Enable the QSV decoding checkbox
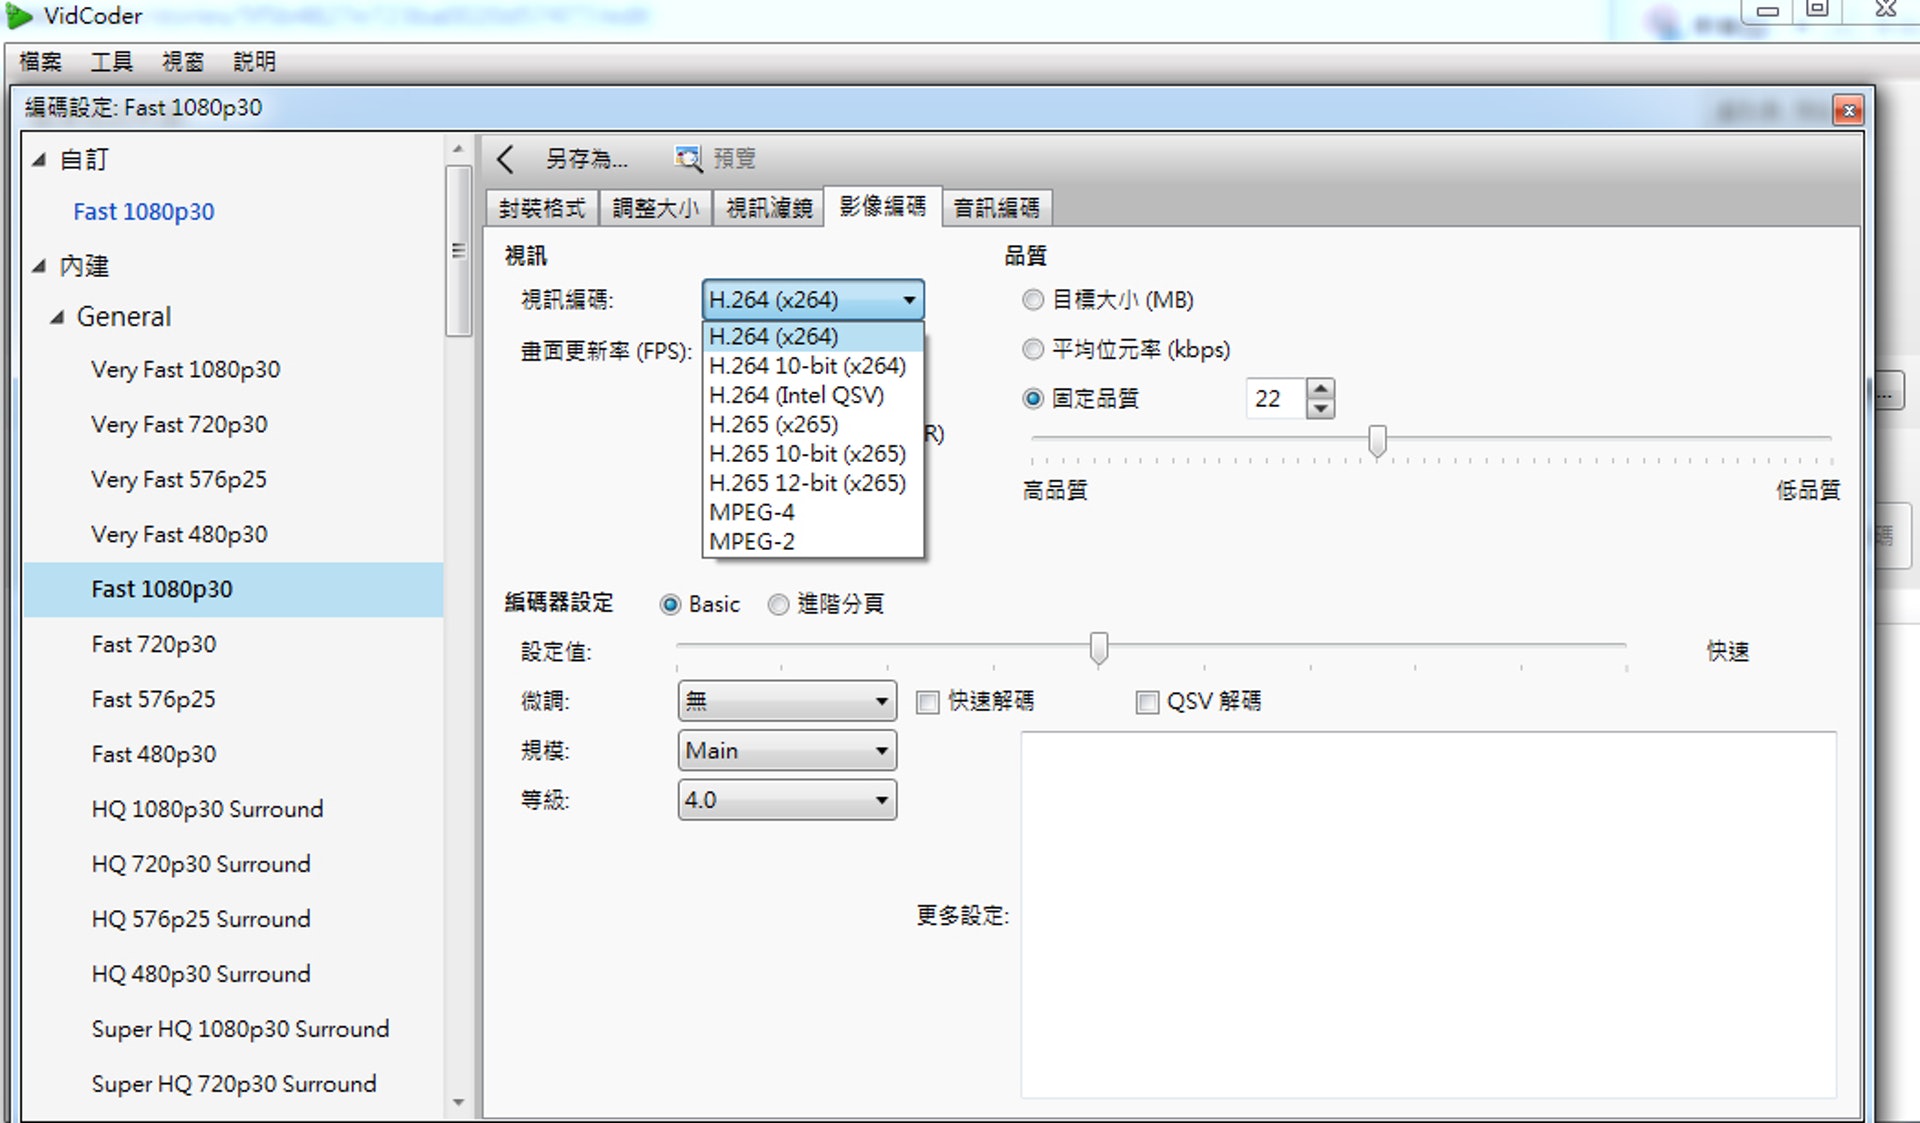 (1147, 702)
